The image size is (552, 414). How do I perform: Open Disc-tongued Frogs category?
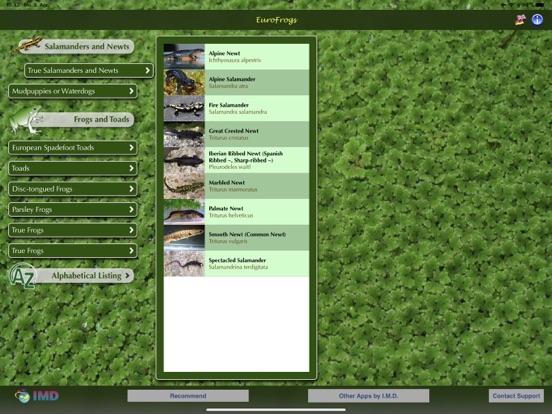pos(73,189)
